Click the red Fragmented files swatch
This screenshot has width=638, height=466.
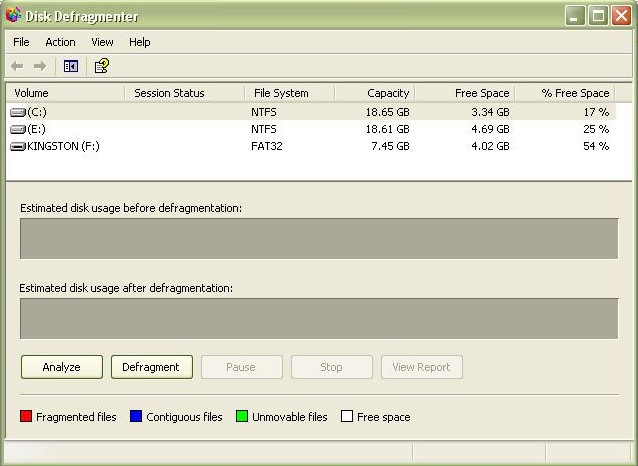pyautogui.click(x=26, y=417)
